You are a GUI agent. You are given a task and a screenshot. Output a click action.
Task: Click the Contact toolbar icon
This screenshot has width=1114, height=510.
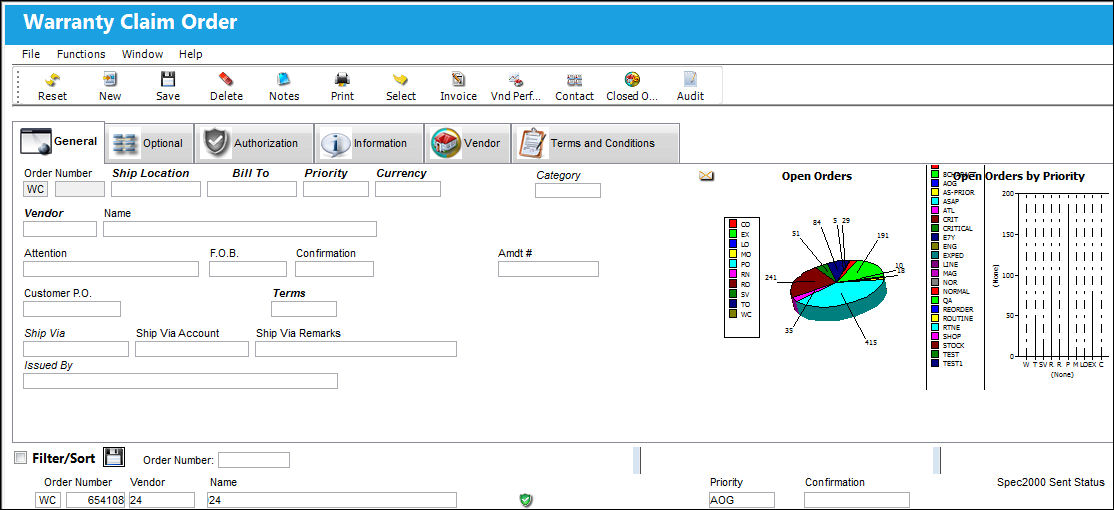point(575,87)
